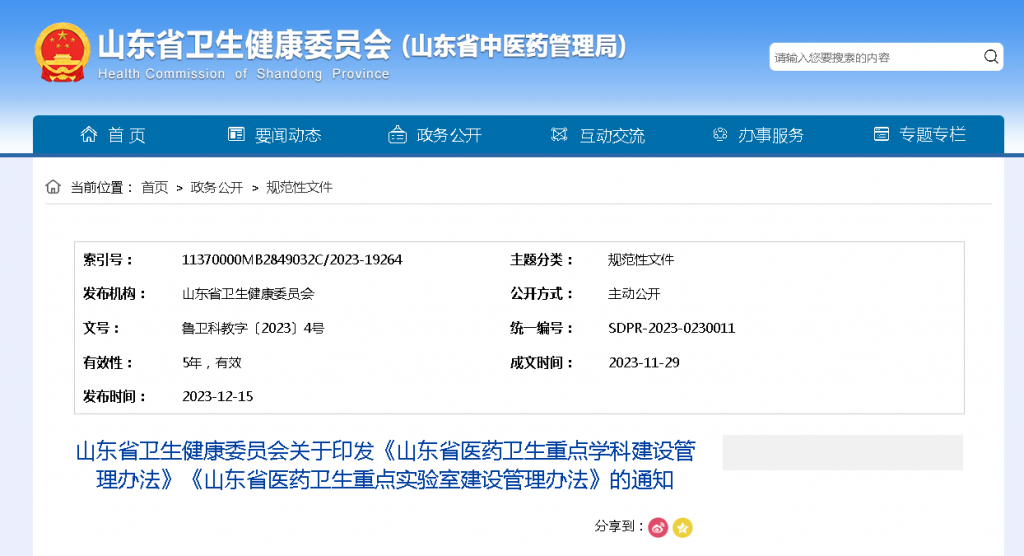Click the 分享到 label

(x=619, y=526)
